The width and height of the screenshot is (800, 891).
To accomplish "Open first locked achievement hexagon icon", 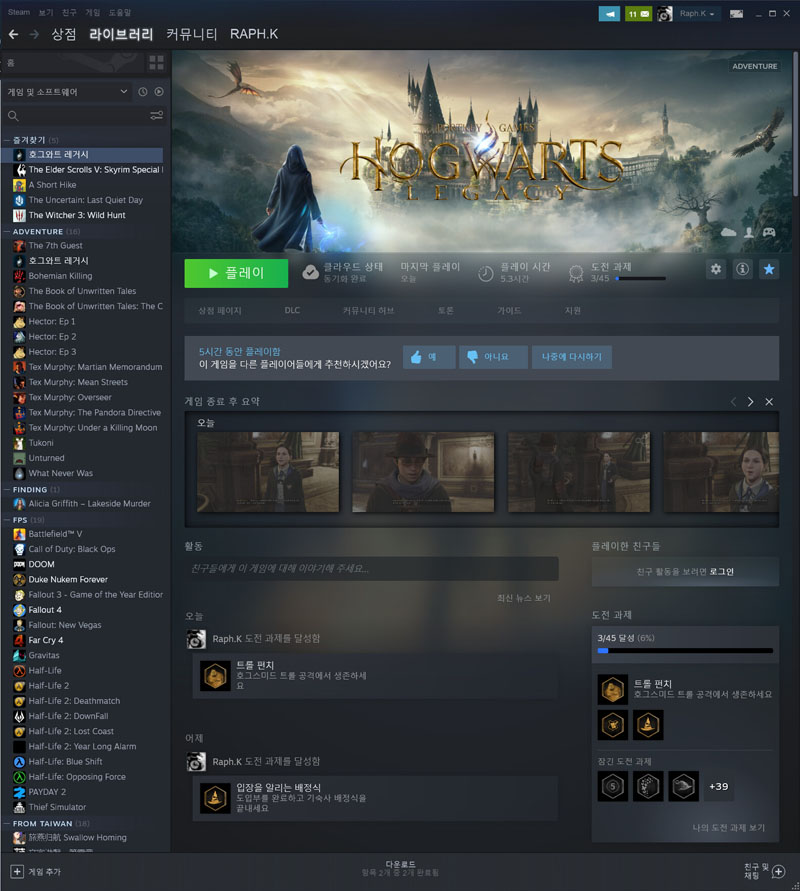I will [x=612, y=786].
